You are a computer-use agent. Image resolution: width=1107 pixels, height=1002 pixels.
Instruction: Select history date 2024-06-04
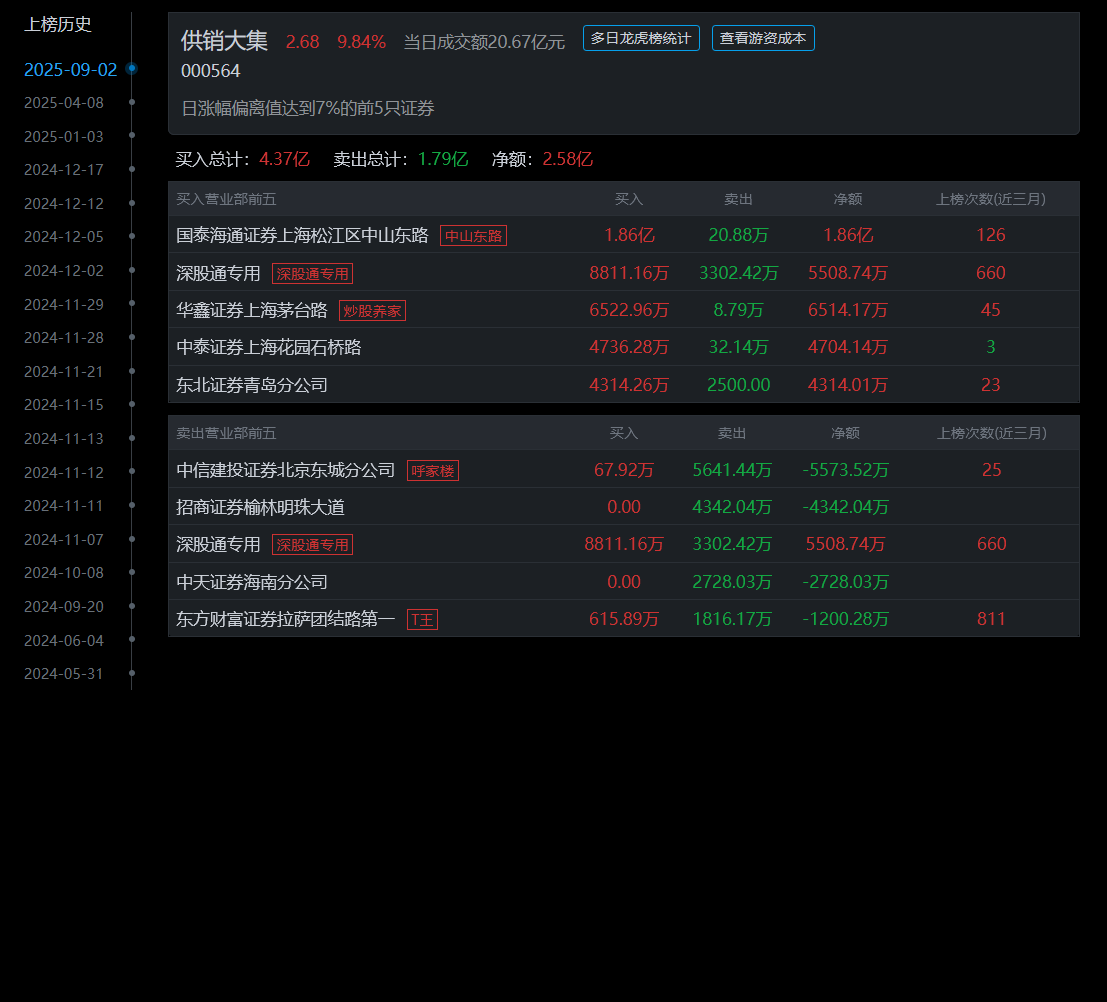point(64,640)
